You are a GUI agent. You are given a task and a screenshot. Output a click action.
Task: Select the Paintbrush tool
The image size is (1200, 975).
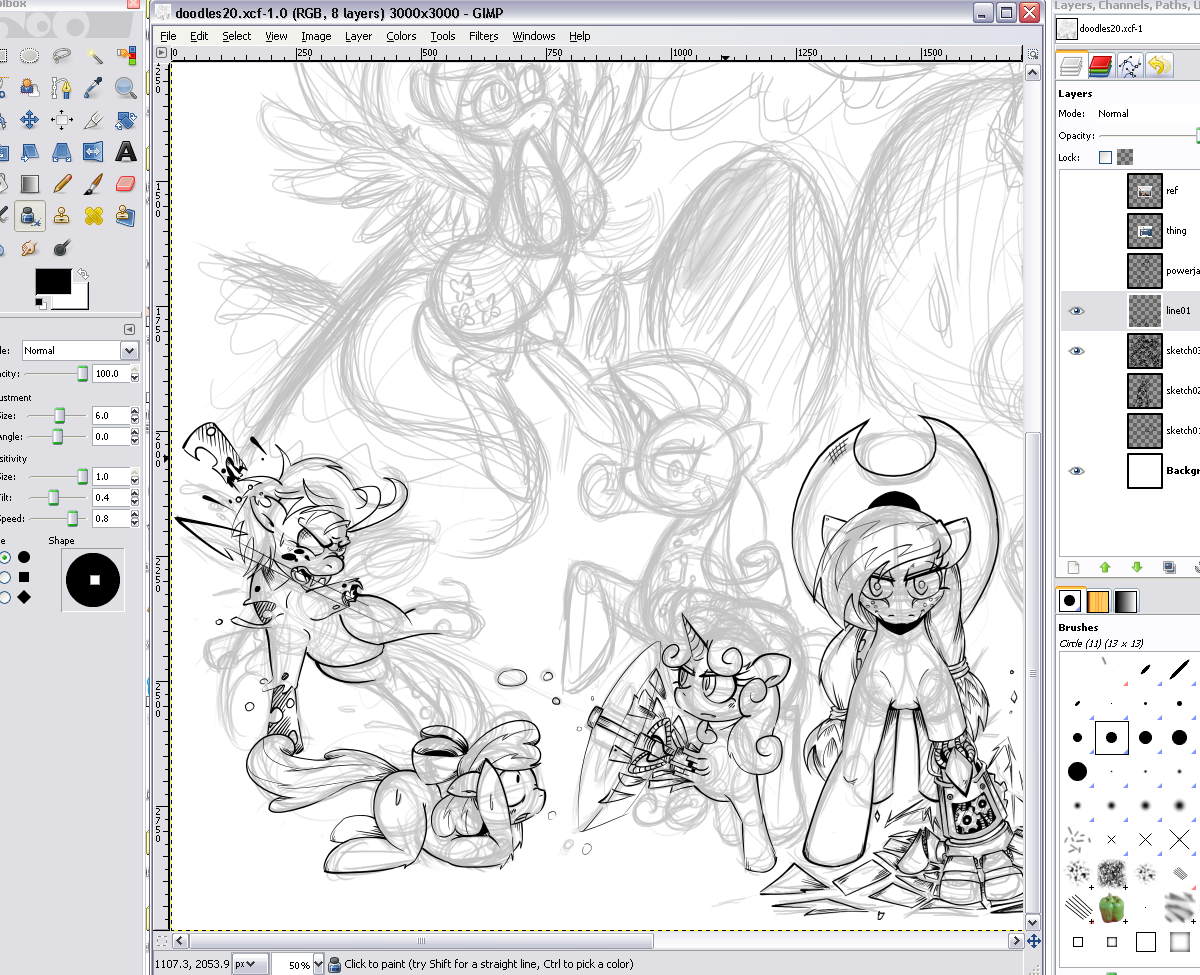(94, 184)
